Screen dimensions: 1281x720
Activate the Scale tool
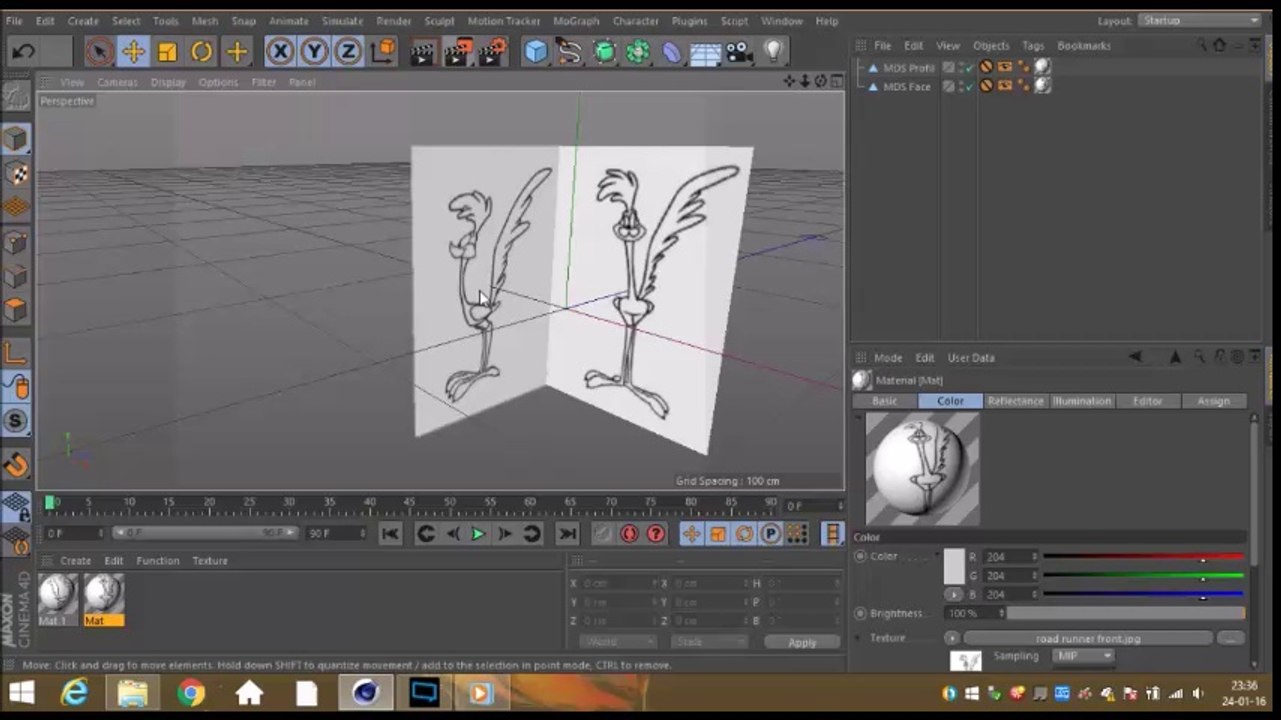(167, 51)
